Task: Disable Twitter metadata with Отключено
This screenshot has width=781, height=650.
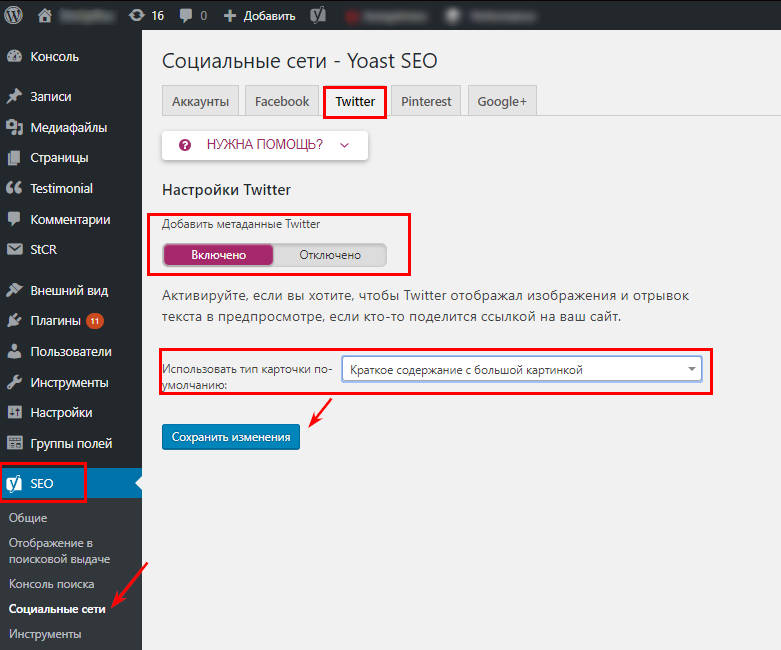Action: 330,255
